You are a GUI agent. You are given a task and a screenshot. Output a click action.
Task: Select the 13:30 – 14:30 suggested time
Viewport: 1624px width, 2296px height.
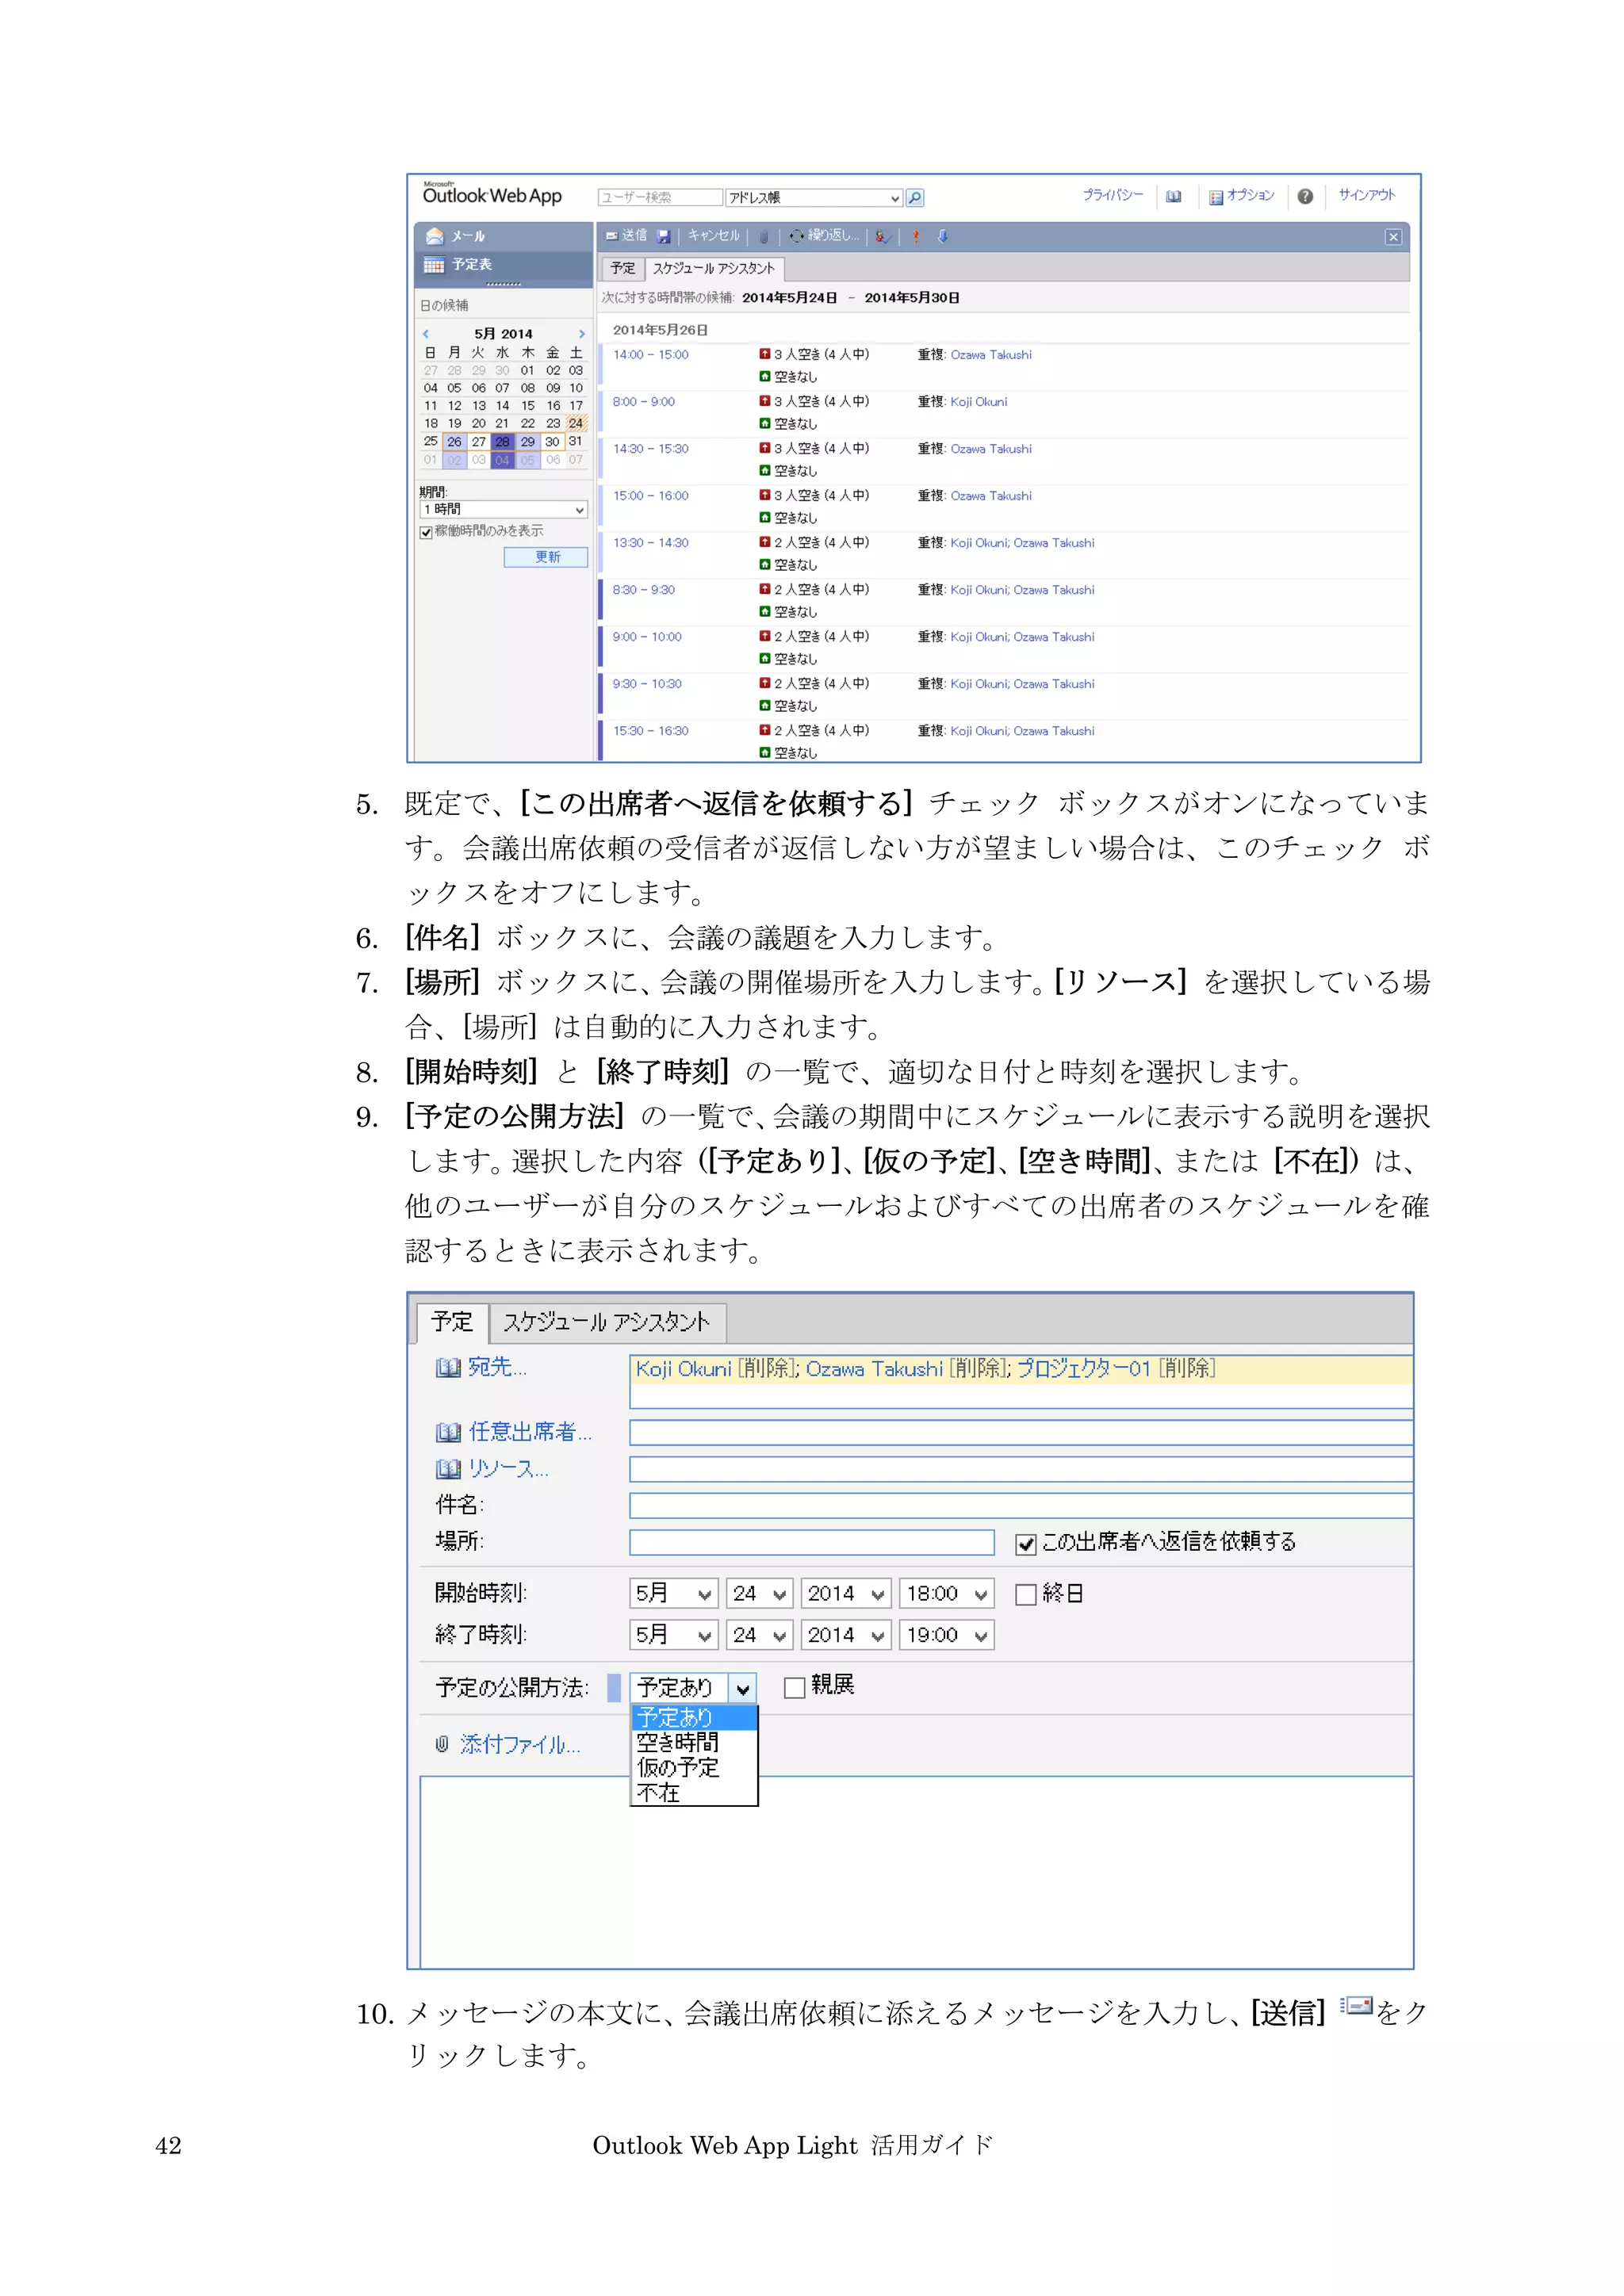pyautogui.click(x=651, y=543)
